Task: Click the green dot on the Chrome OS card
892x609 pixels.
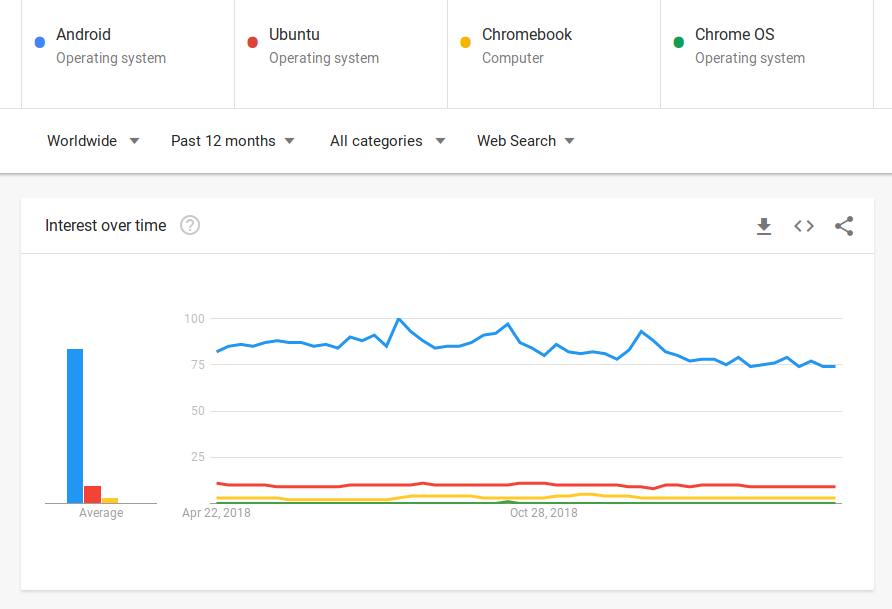Action: [679, 42]
